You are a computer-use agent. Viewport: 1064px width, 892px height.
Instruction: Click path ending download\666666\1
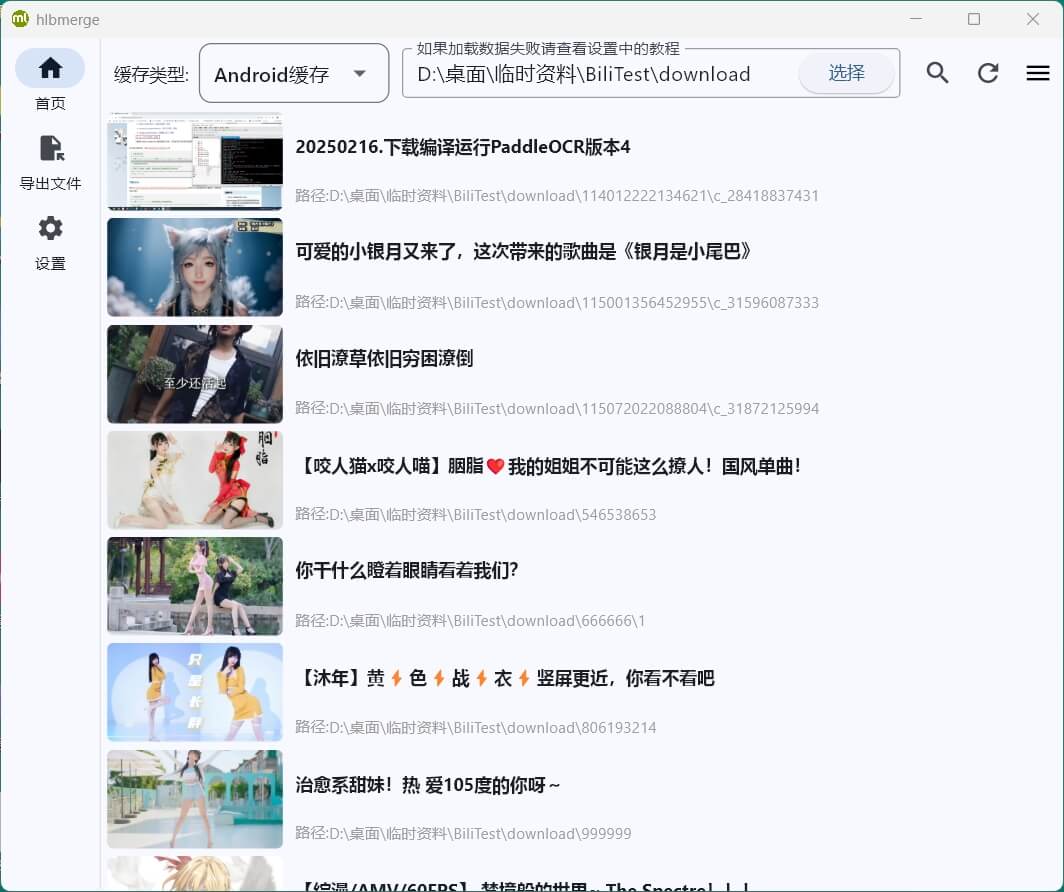coord(470,621)
